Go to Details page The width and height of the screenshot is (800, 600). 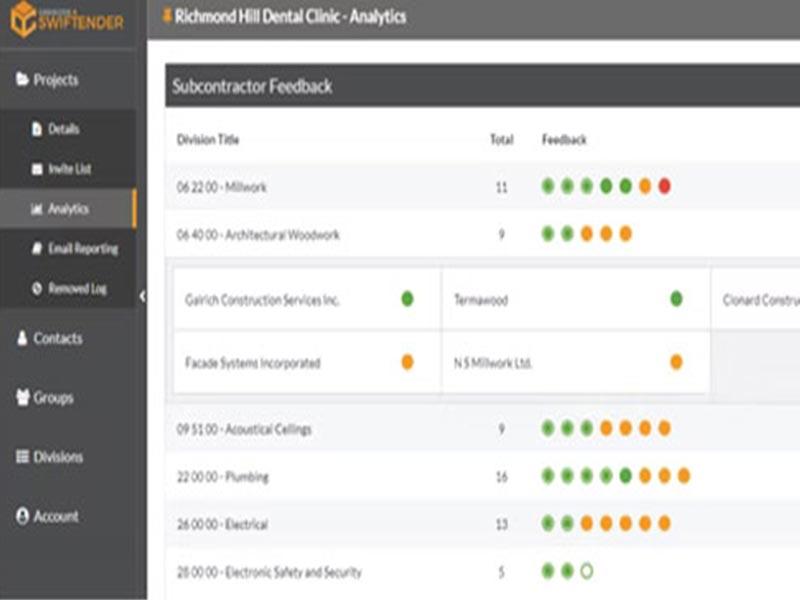(68, 129)
